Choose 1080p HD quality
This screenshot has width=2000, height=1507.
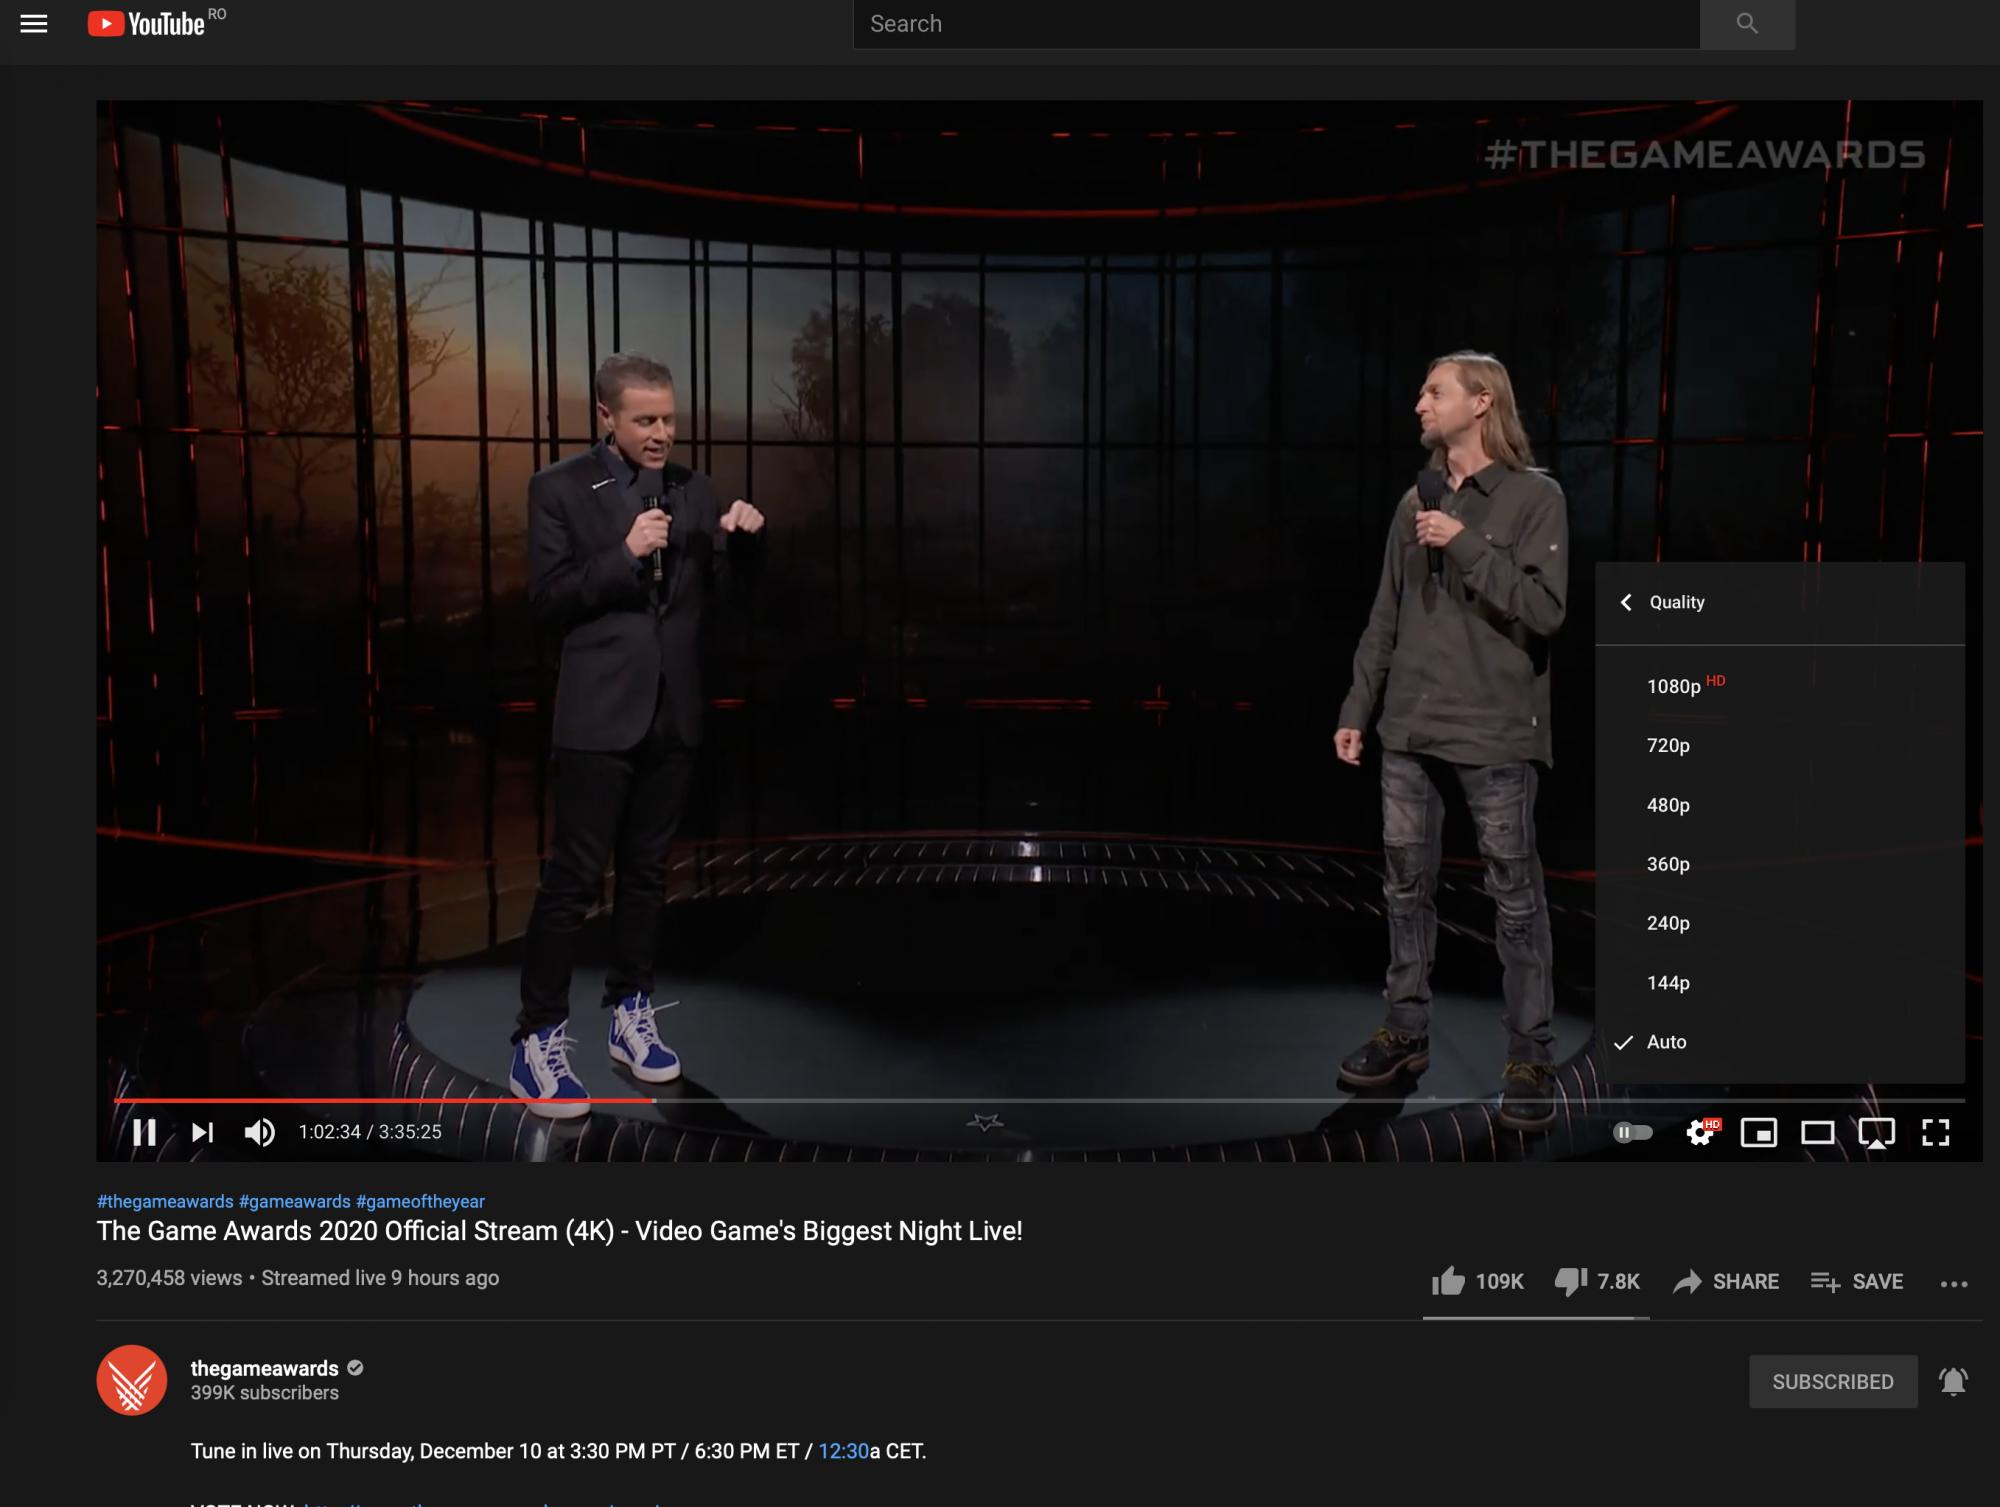click(x=1675, y=686)
